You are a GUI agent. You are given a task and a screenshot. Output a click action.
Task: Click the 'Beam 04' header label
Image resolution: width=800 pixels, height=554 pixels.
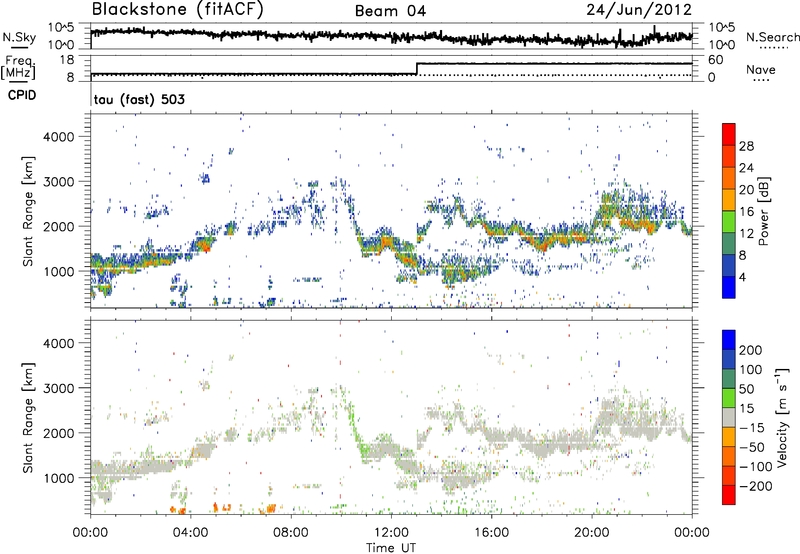click(390, 11)
